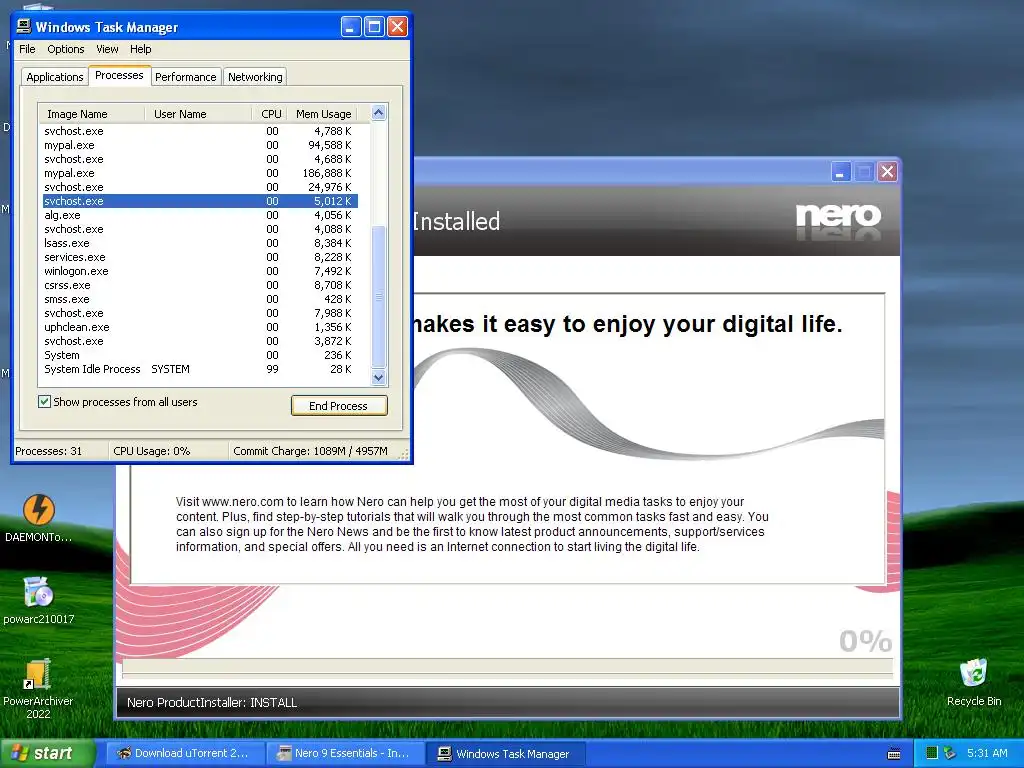Click Commit Charge status bar entry
This screenshot has width=1024, height=768.
coord(311,451)
